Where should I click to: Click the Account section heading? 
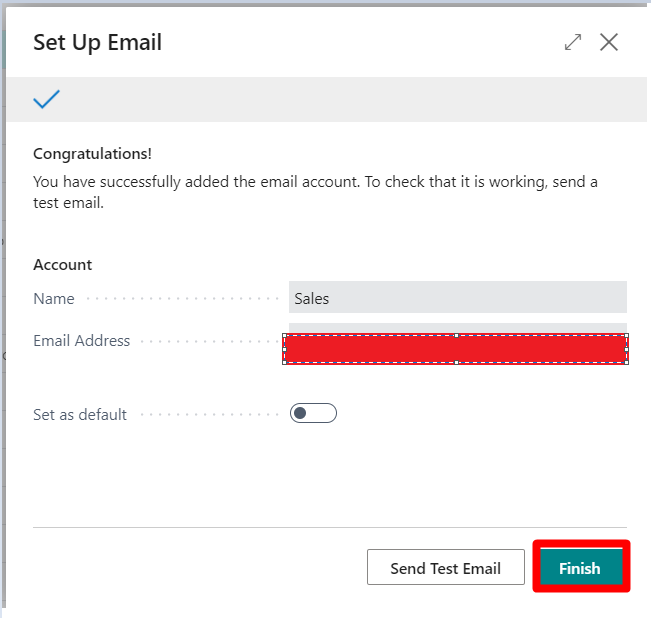[63, 265]
